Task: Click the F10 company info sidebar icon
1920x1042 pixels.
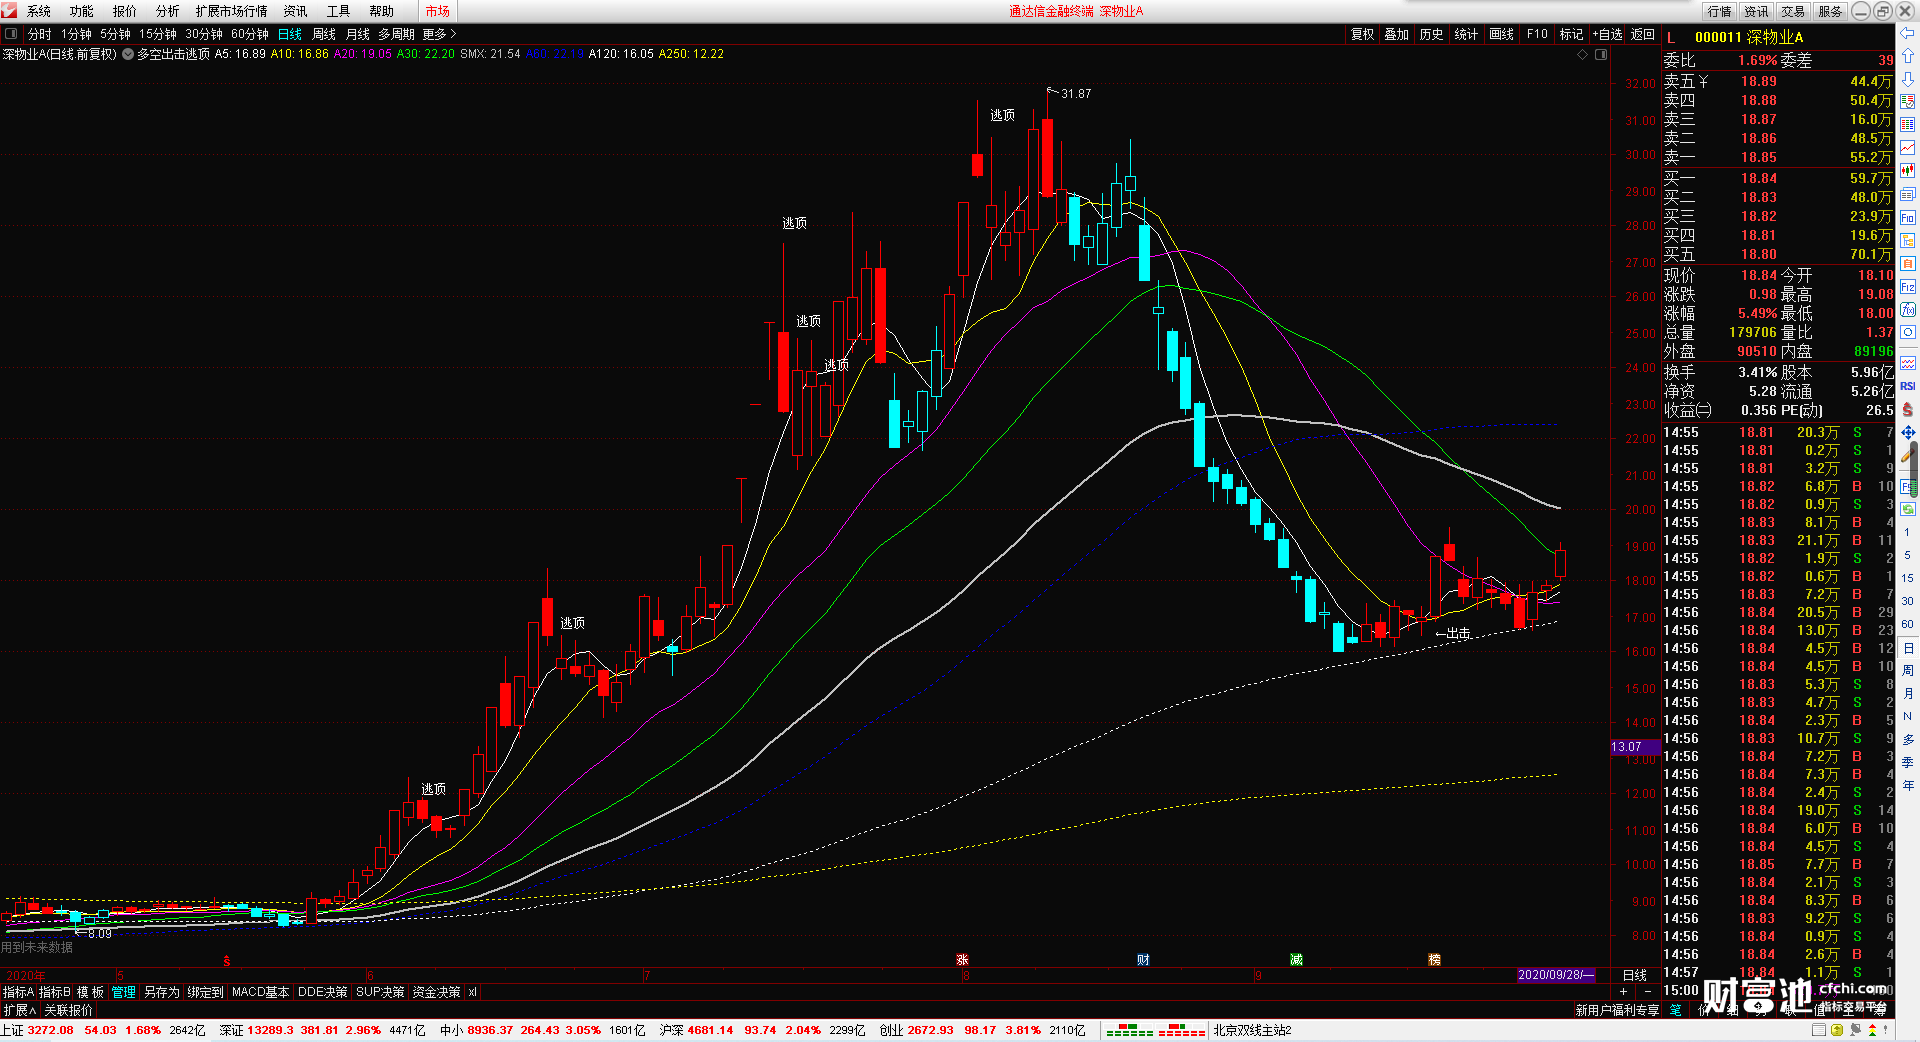Action: (1908, 217)
